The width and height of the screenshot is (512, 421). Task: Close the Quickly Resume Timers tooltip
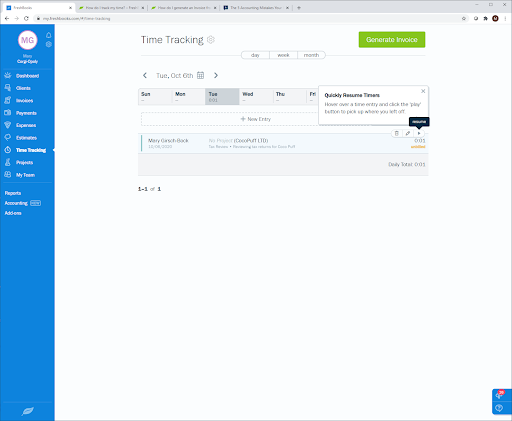coord(423,91)
